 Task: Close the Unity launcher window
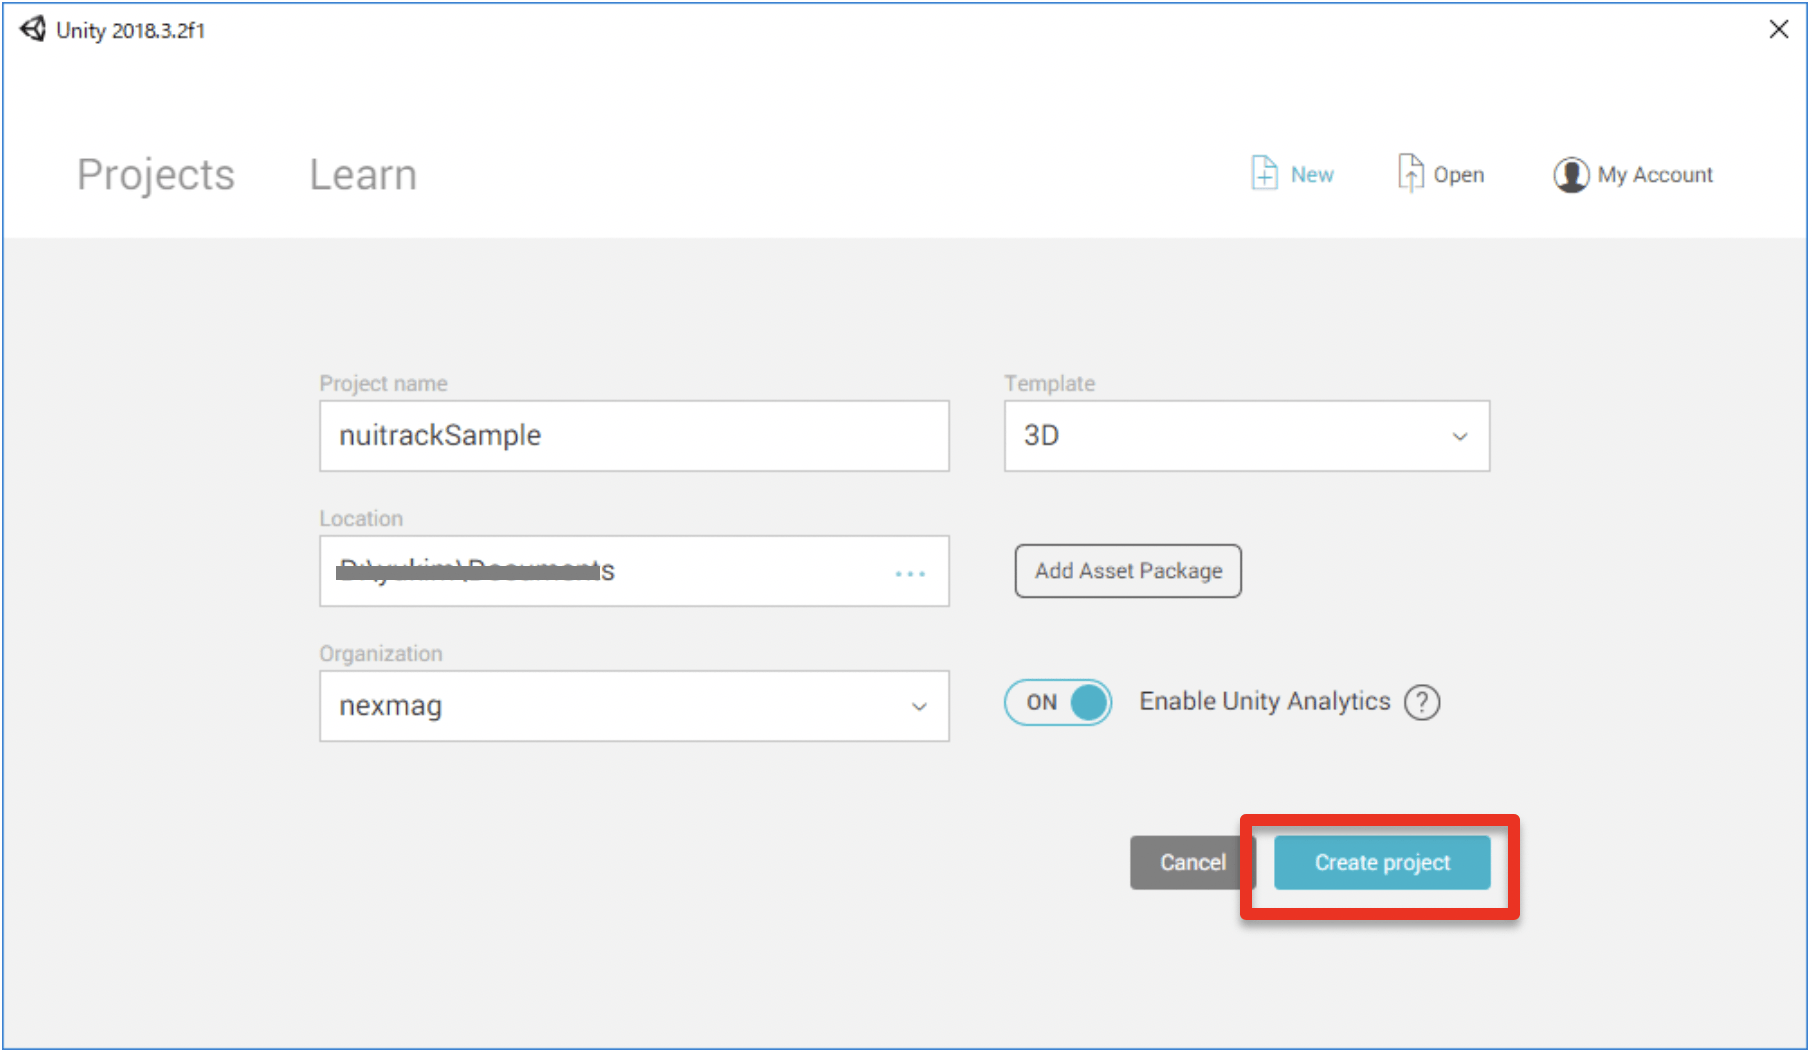pyautogui.click(x=1779, y=29)
